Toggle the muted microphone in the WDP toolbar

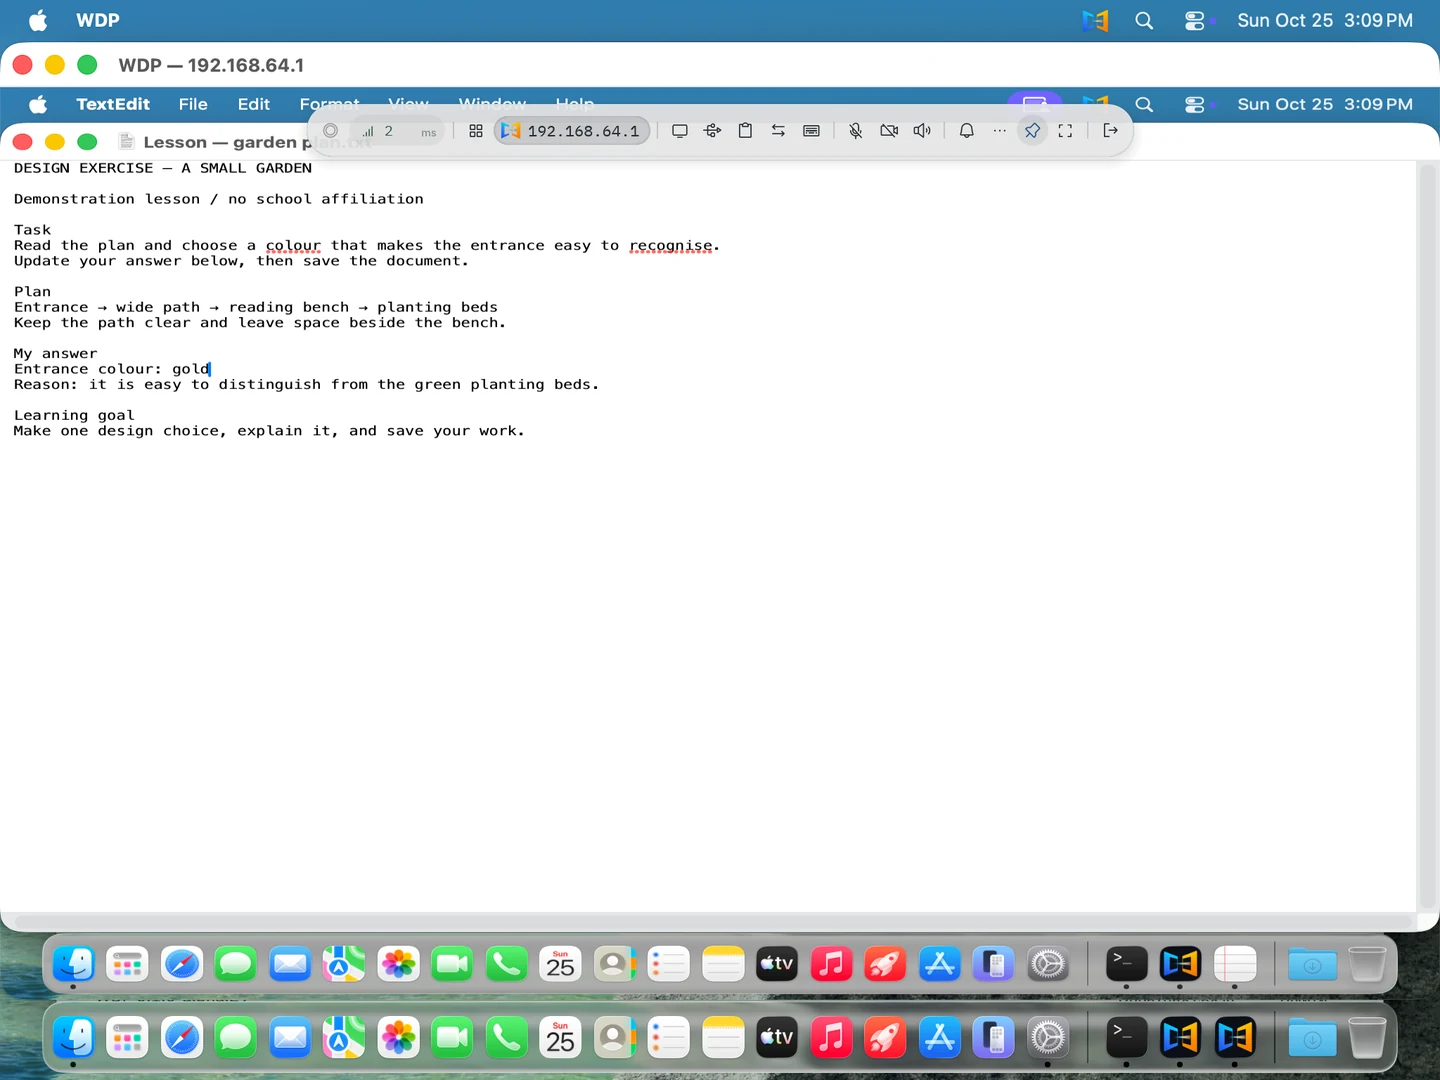point(856,131)
